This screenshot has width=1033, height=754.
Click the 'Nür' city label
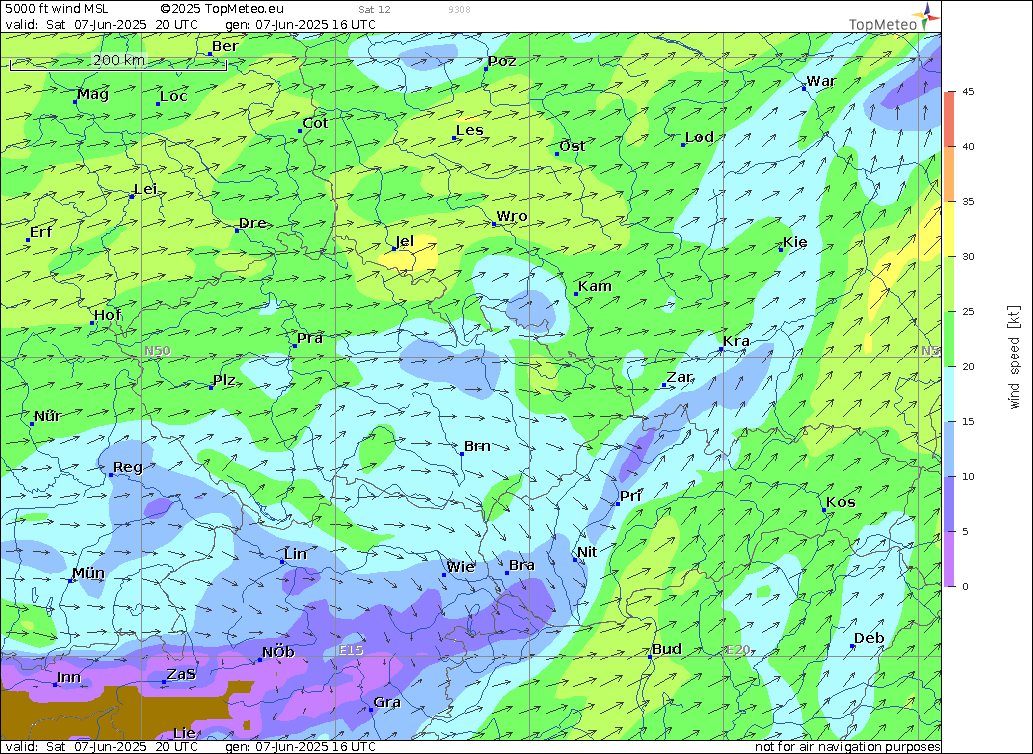[x=47, y=416]
